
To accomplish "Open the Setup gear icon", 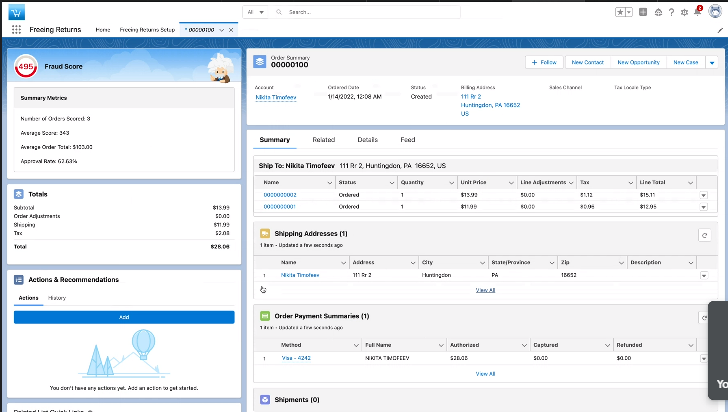I will [x=685, y=12].
